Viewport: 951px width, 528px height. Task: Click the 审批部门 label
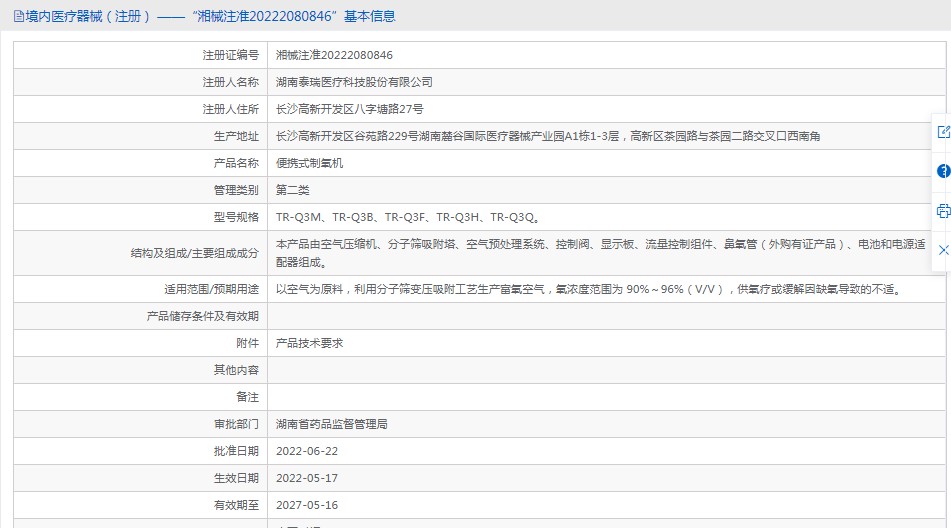[x=236, y=424]
